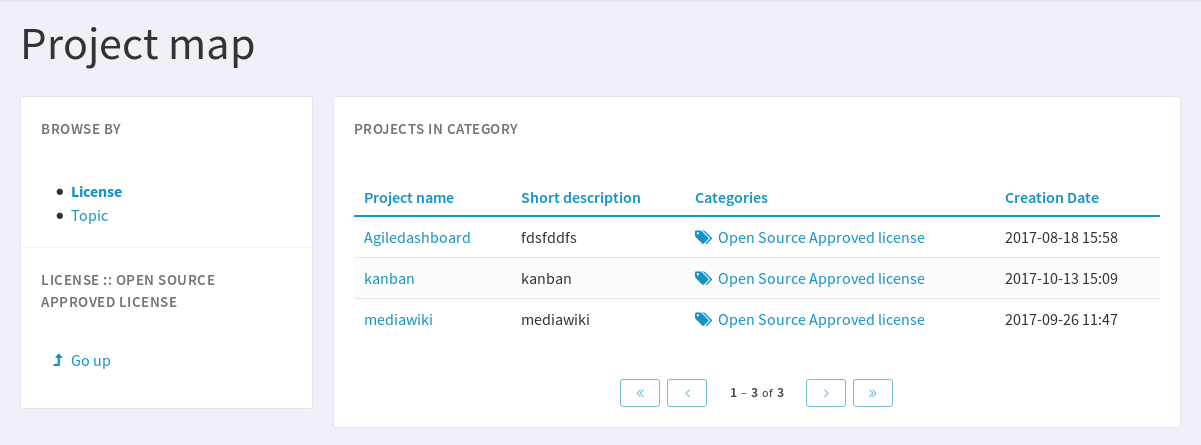
Task: Browse projects by License
Action: 96,192
